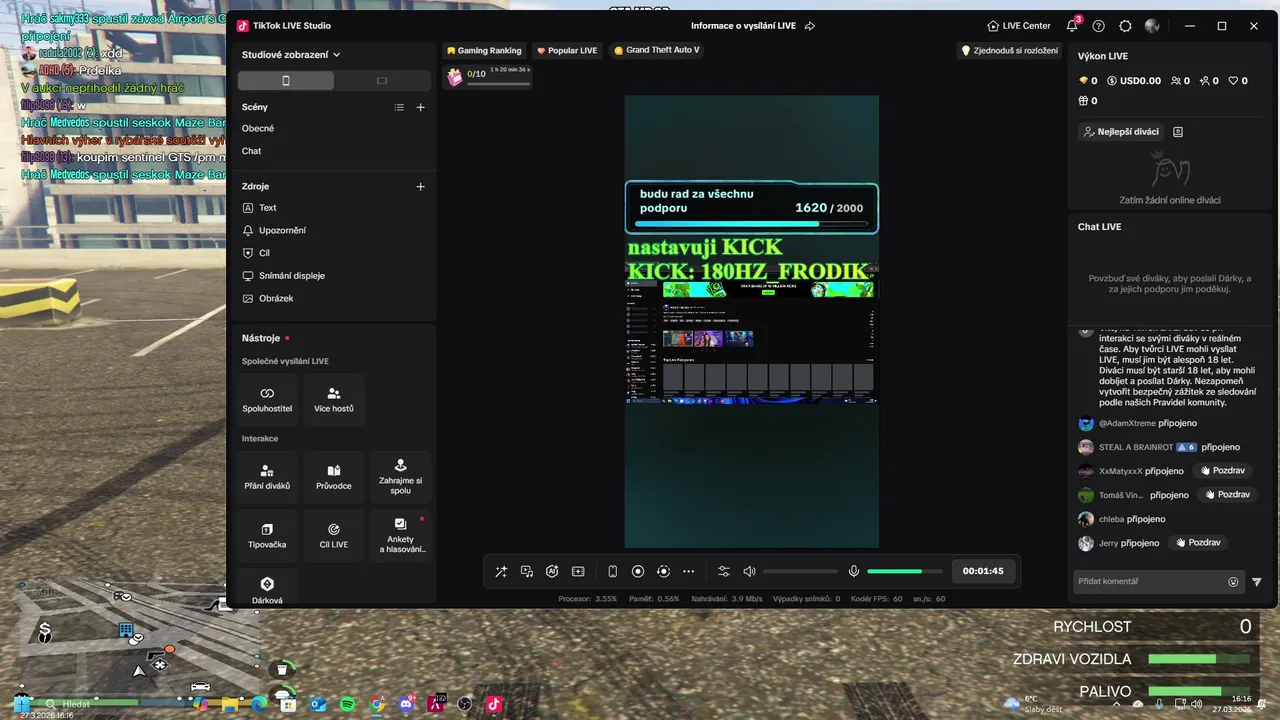
Task: Click the Grand Theft Auto V tag
Action: click(x=656, y=50)
